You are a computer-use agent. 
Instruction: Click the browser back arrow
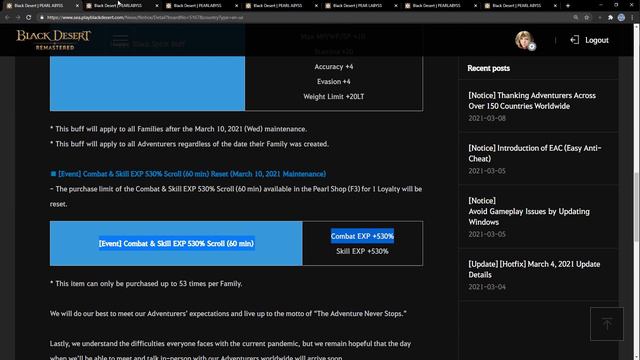click(7, 18)
